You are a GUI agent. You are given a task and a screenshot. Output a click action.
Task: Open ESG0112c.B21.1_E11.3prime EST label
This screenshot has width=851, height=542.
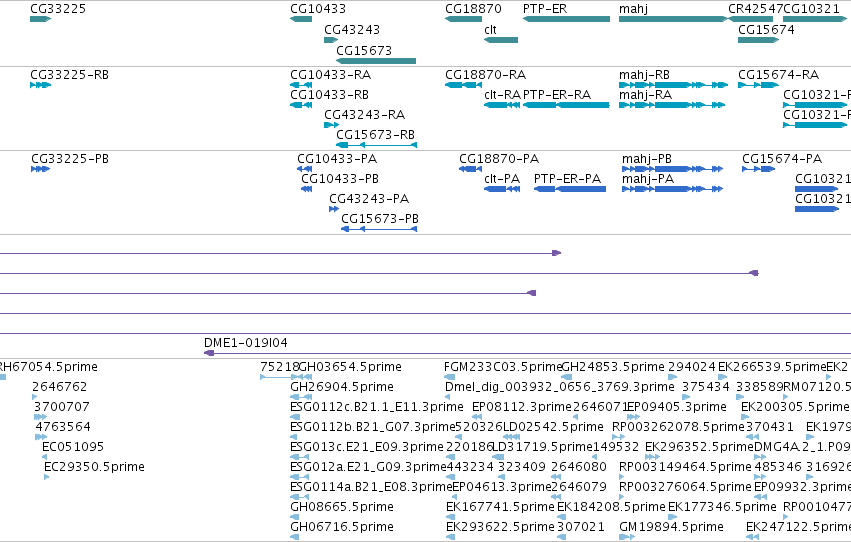pyautogui.click(x=377, y=407)
